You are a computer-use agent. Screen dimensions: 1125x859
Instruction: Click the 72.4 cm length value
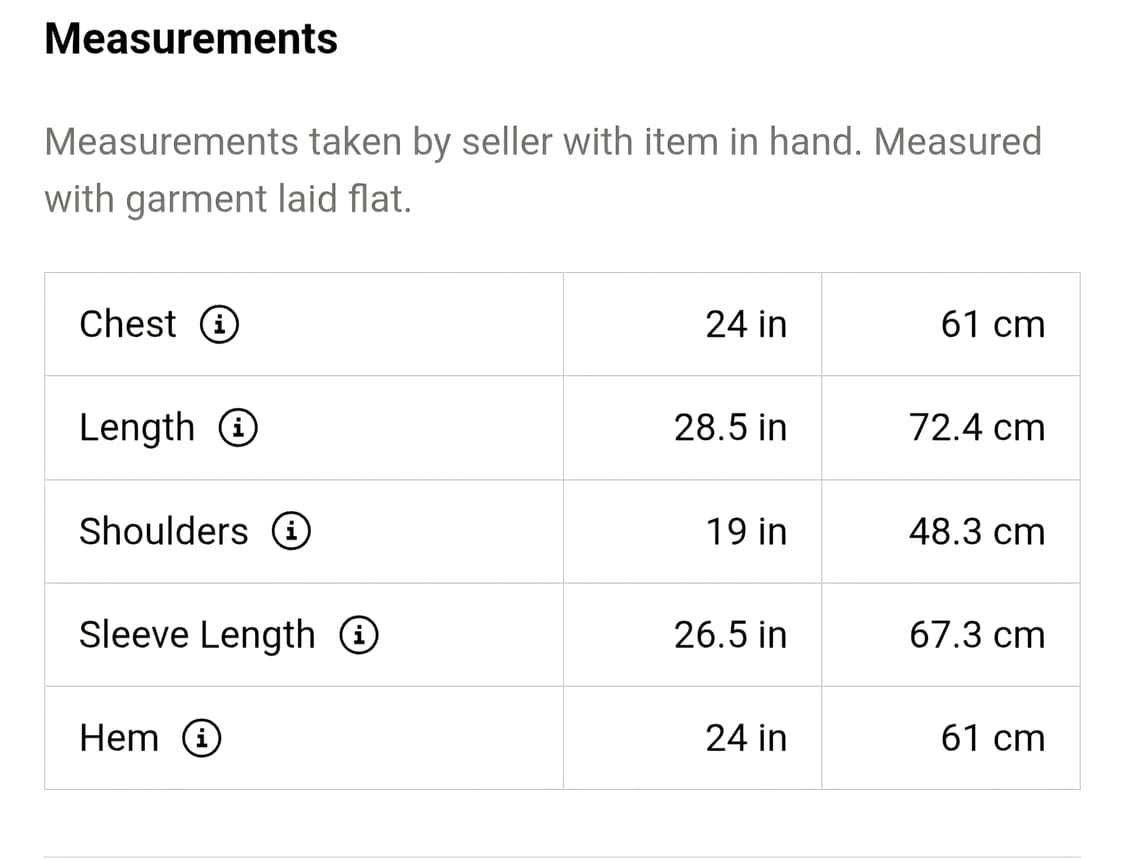[976, 428]
